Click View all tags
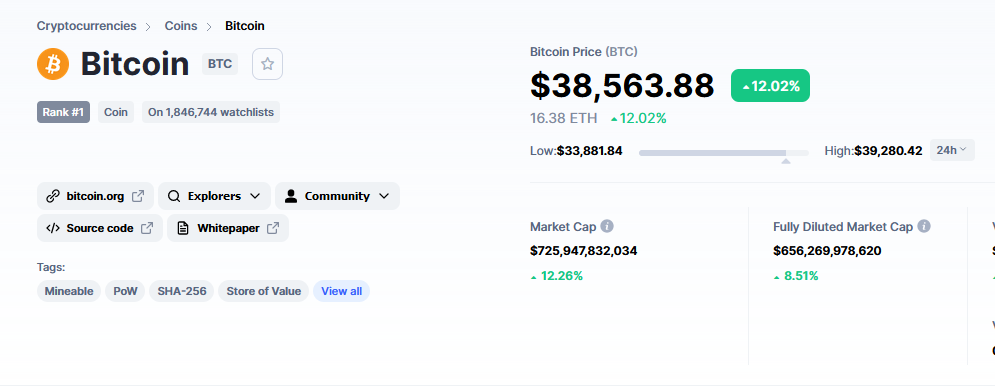 click(x=341, y=291)
